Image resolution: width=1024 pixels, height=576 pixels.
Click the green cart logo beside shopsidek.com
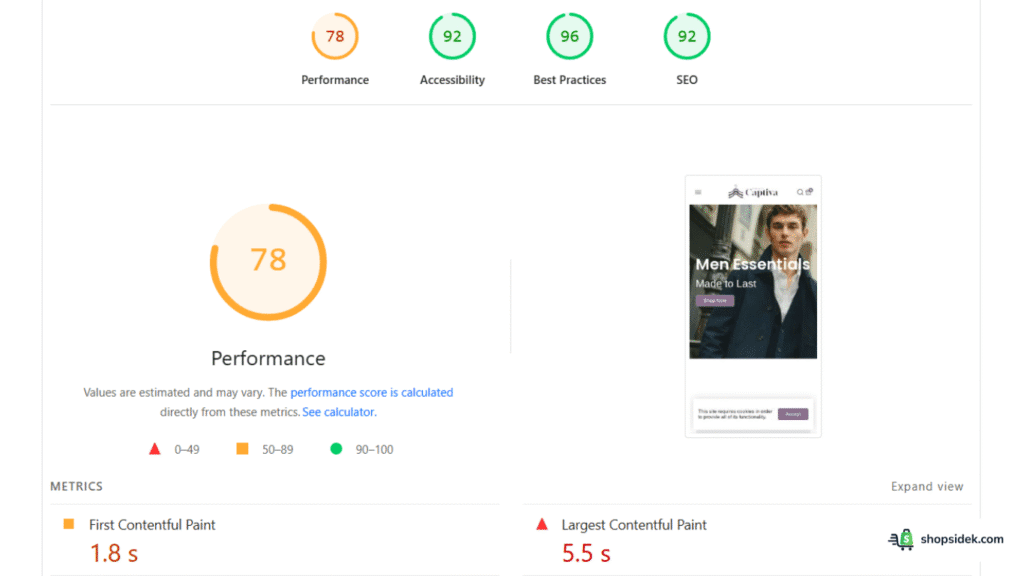click(901, 539)
